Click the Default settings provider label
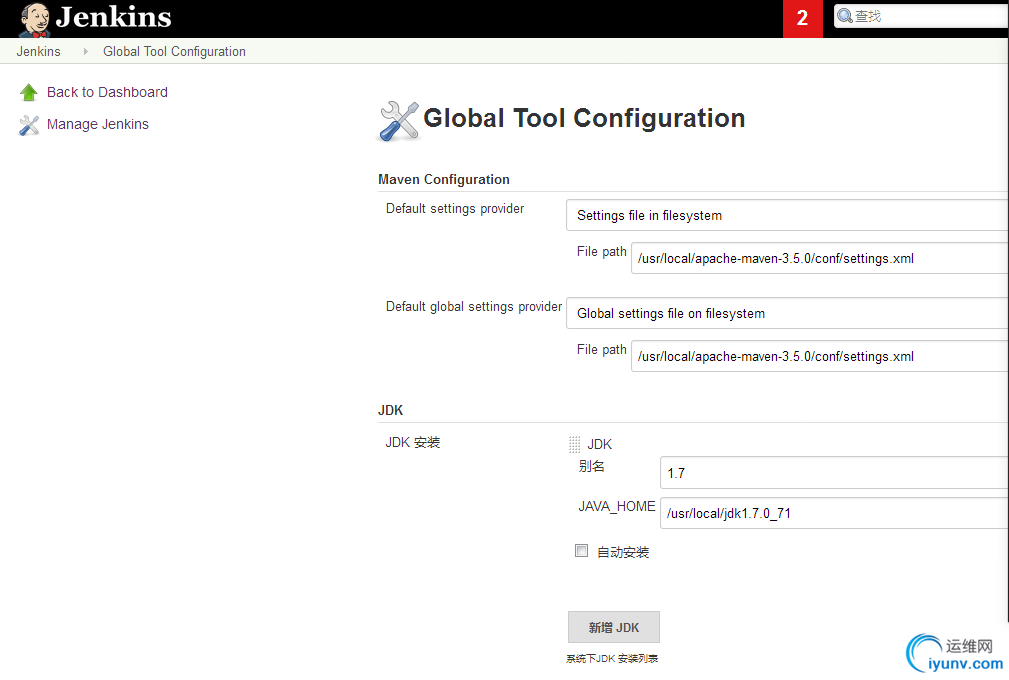Image resolution: width=1009 pixels, height=680 pixels. [x=455, y=208]
